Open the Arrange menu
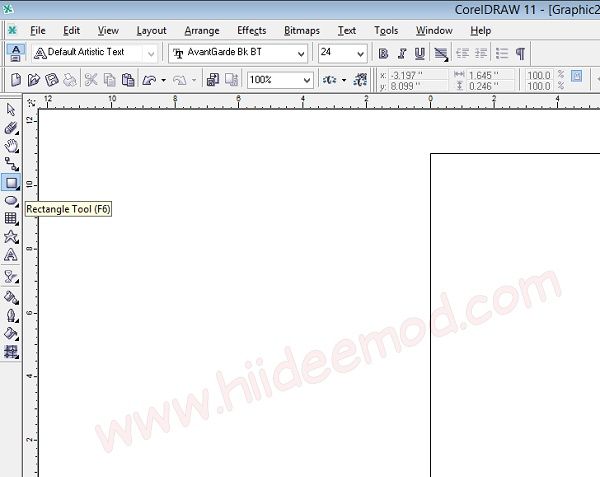Image resolution: width=600 pixels, height=477 pixels. point(202,31)
